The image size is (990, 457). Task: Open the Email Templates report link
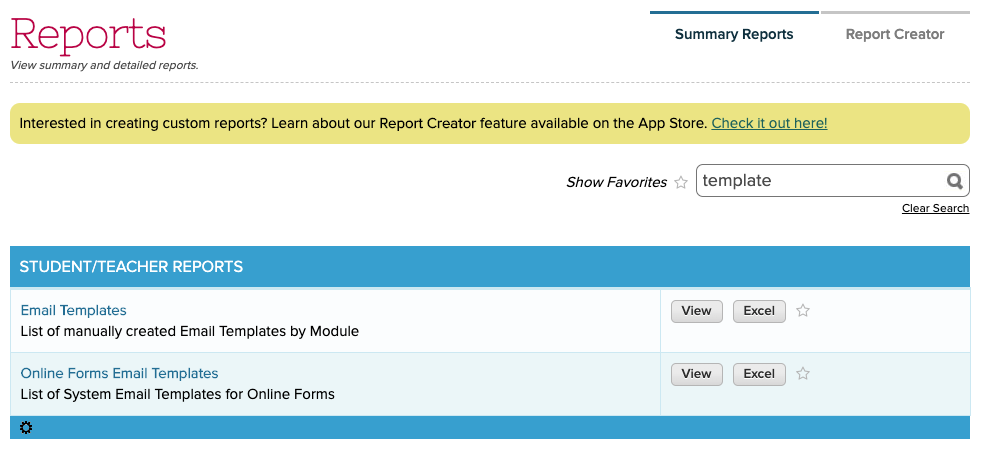point(74,310)
